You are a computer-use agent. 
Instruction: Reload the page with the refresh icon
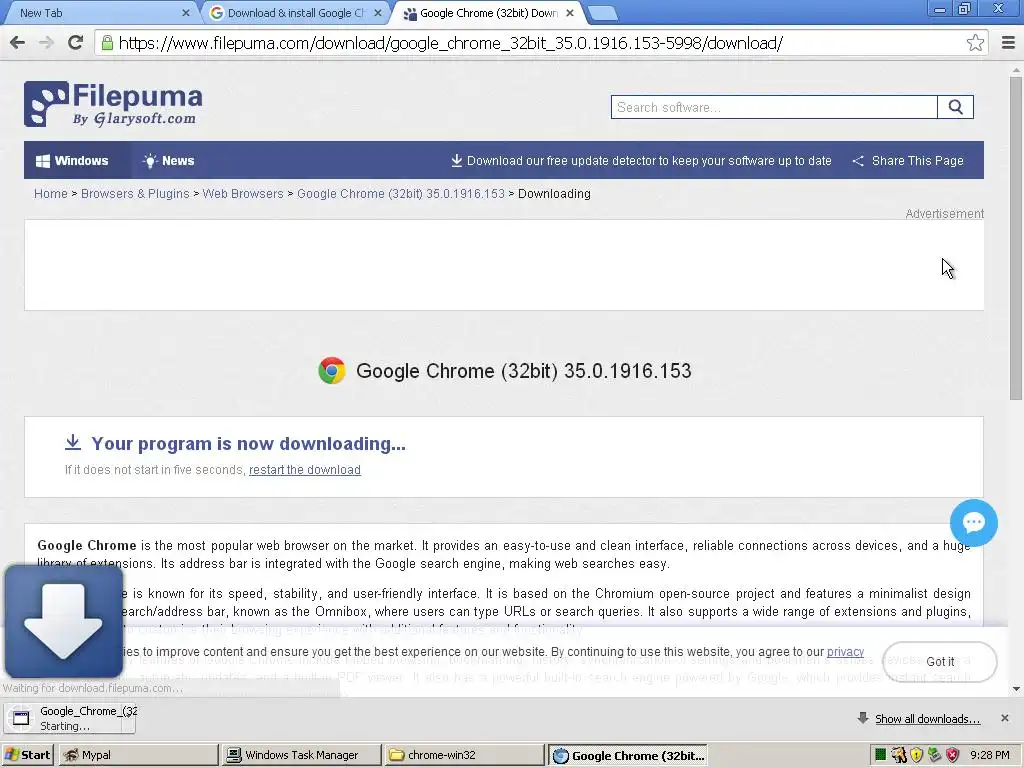click(75, 43)
